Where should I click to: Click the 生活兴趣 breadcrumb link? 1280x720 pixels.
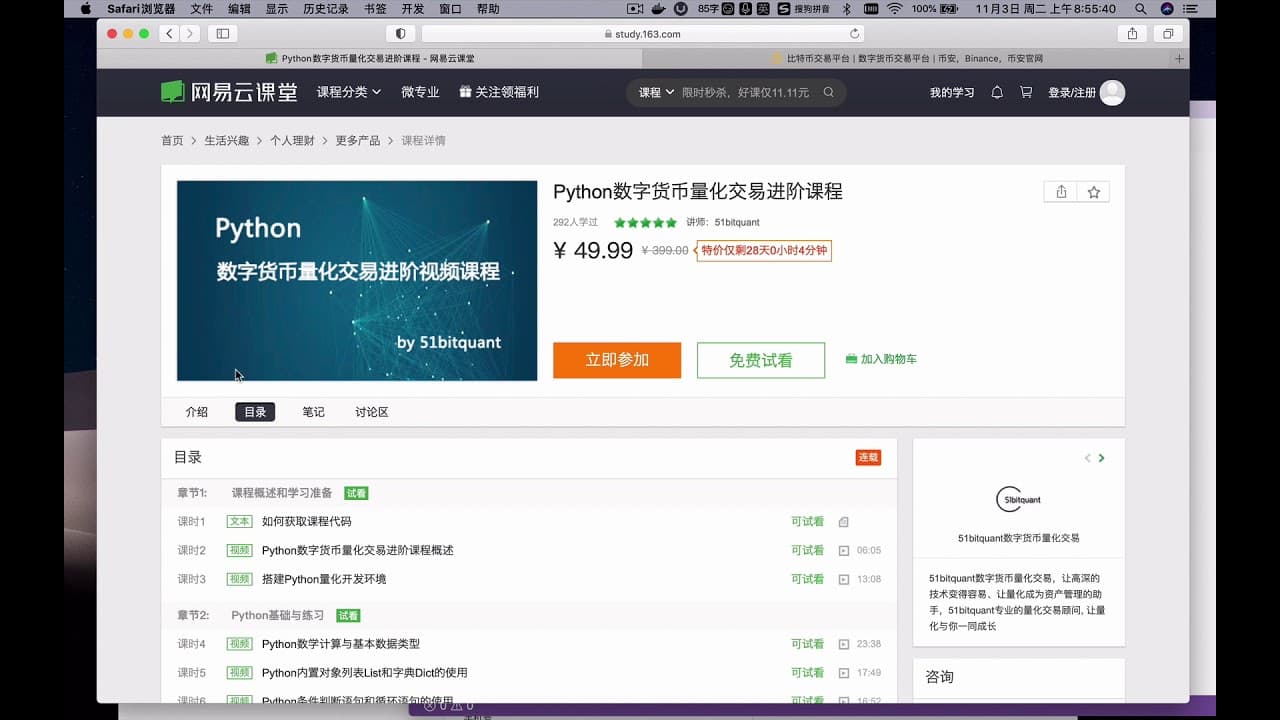pyautogui.click(x=227, y=141)
